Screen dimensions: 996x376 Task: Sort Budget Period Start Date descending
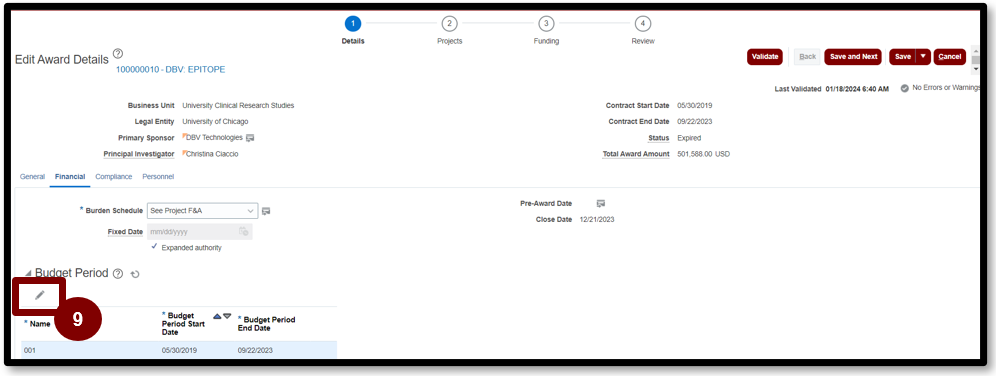[227, 316]
